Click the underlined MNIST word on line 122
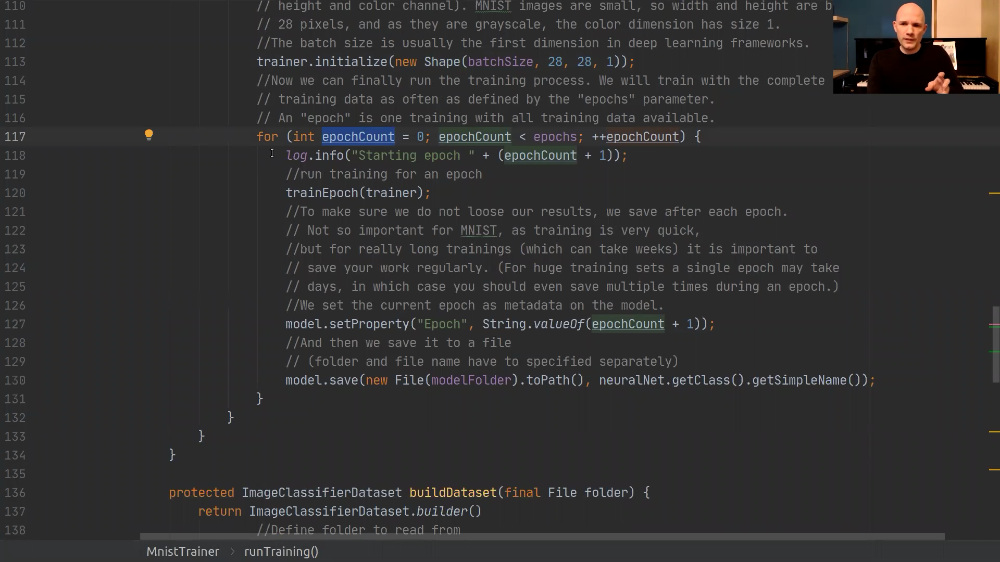This screenshot has height=562, width=1000. (x=478, y=230)
